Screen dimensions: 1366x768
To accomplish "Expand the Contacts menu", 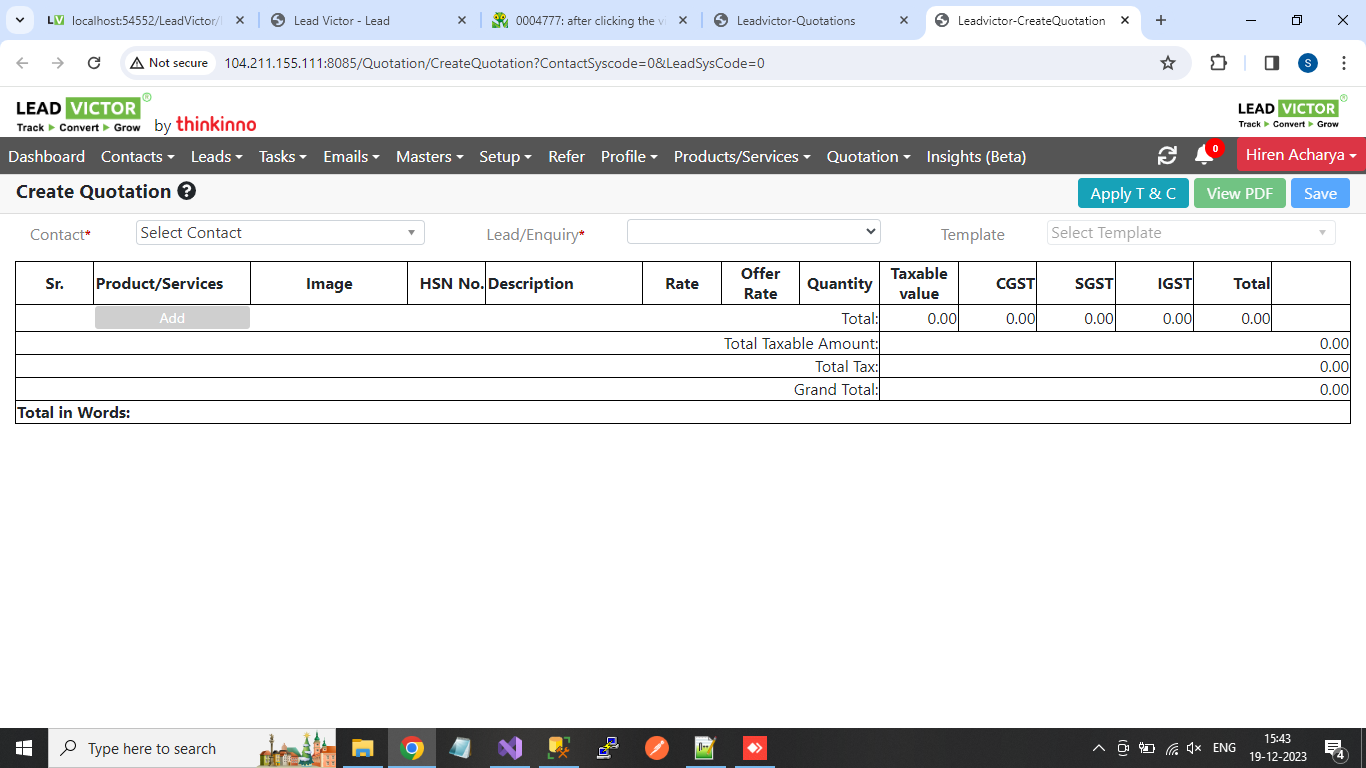I will tap(138, 156).
